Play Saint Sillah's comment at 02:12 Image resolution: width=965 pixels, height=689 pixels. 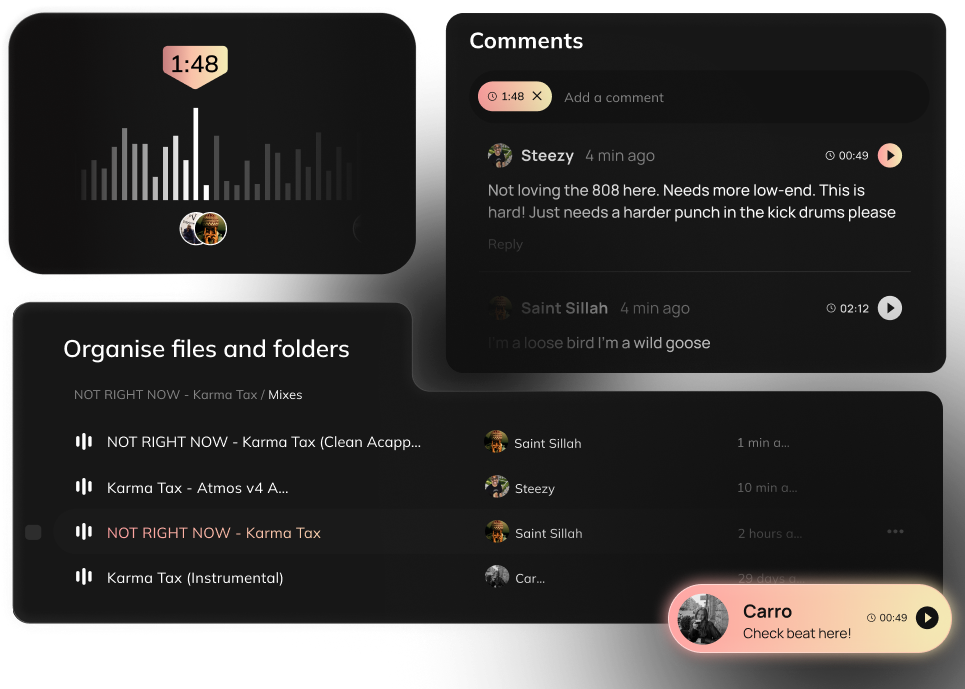coord(889,308)
